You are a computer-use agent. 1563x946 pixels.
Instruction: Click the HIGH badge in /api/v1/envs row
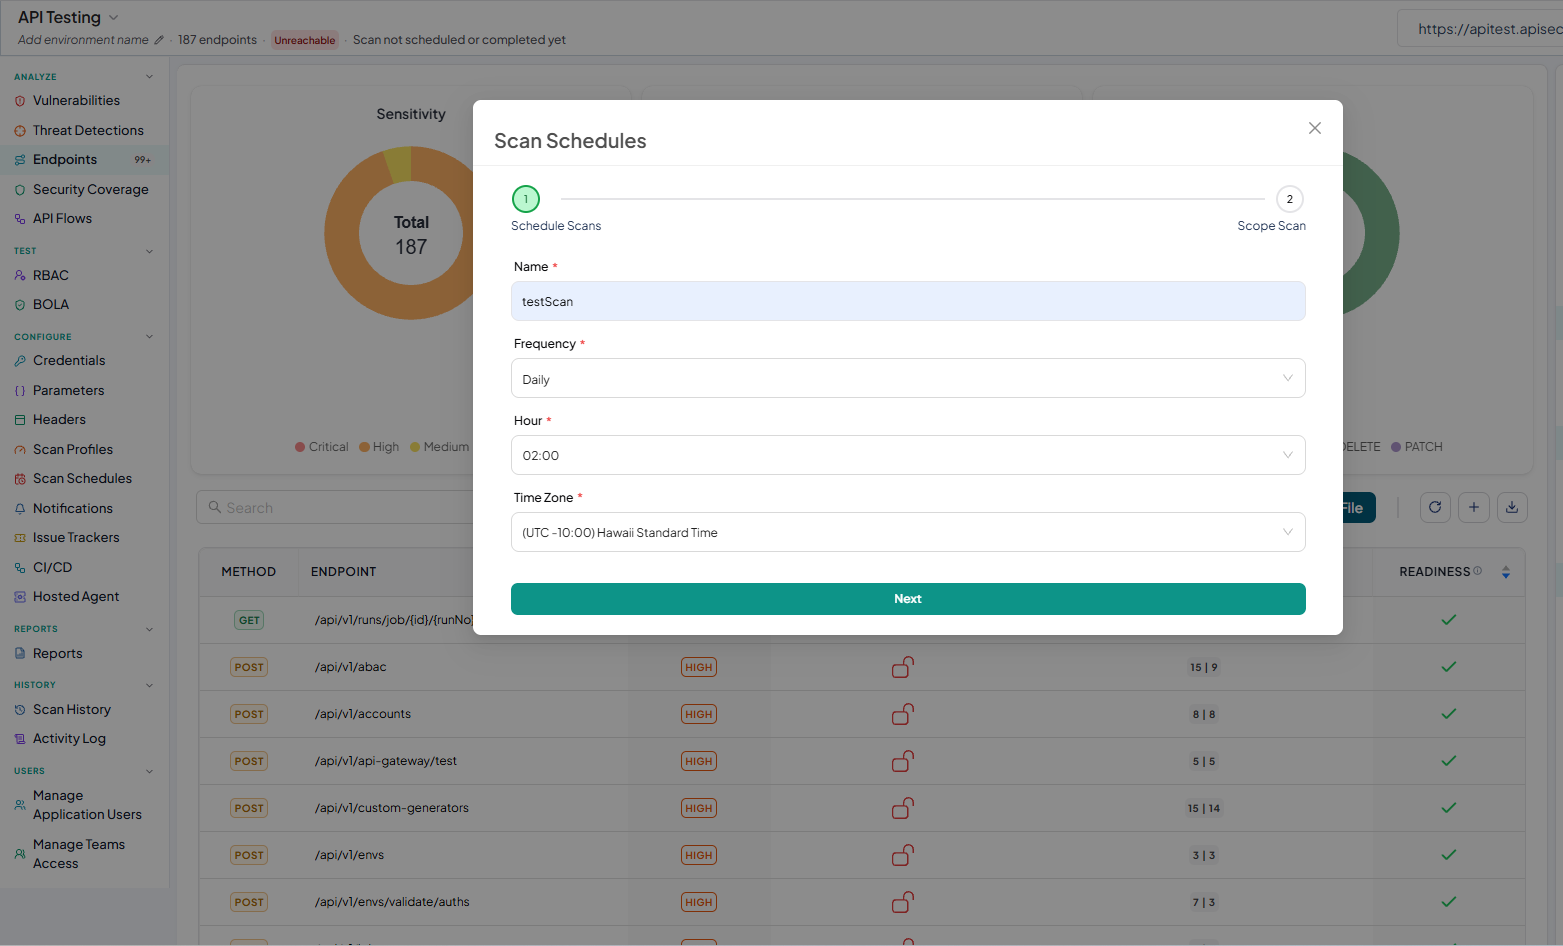[699, 855]
